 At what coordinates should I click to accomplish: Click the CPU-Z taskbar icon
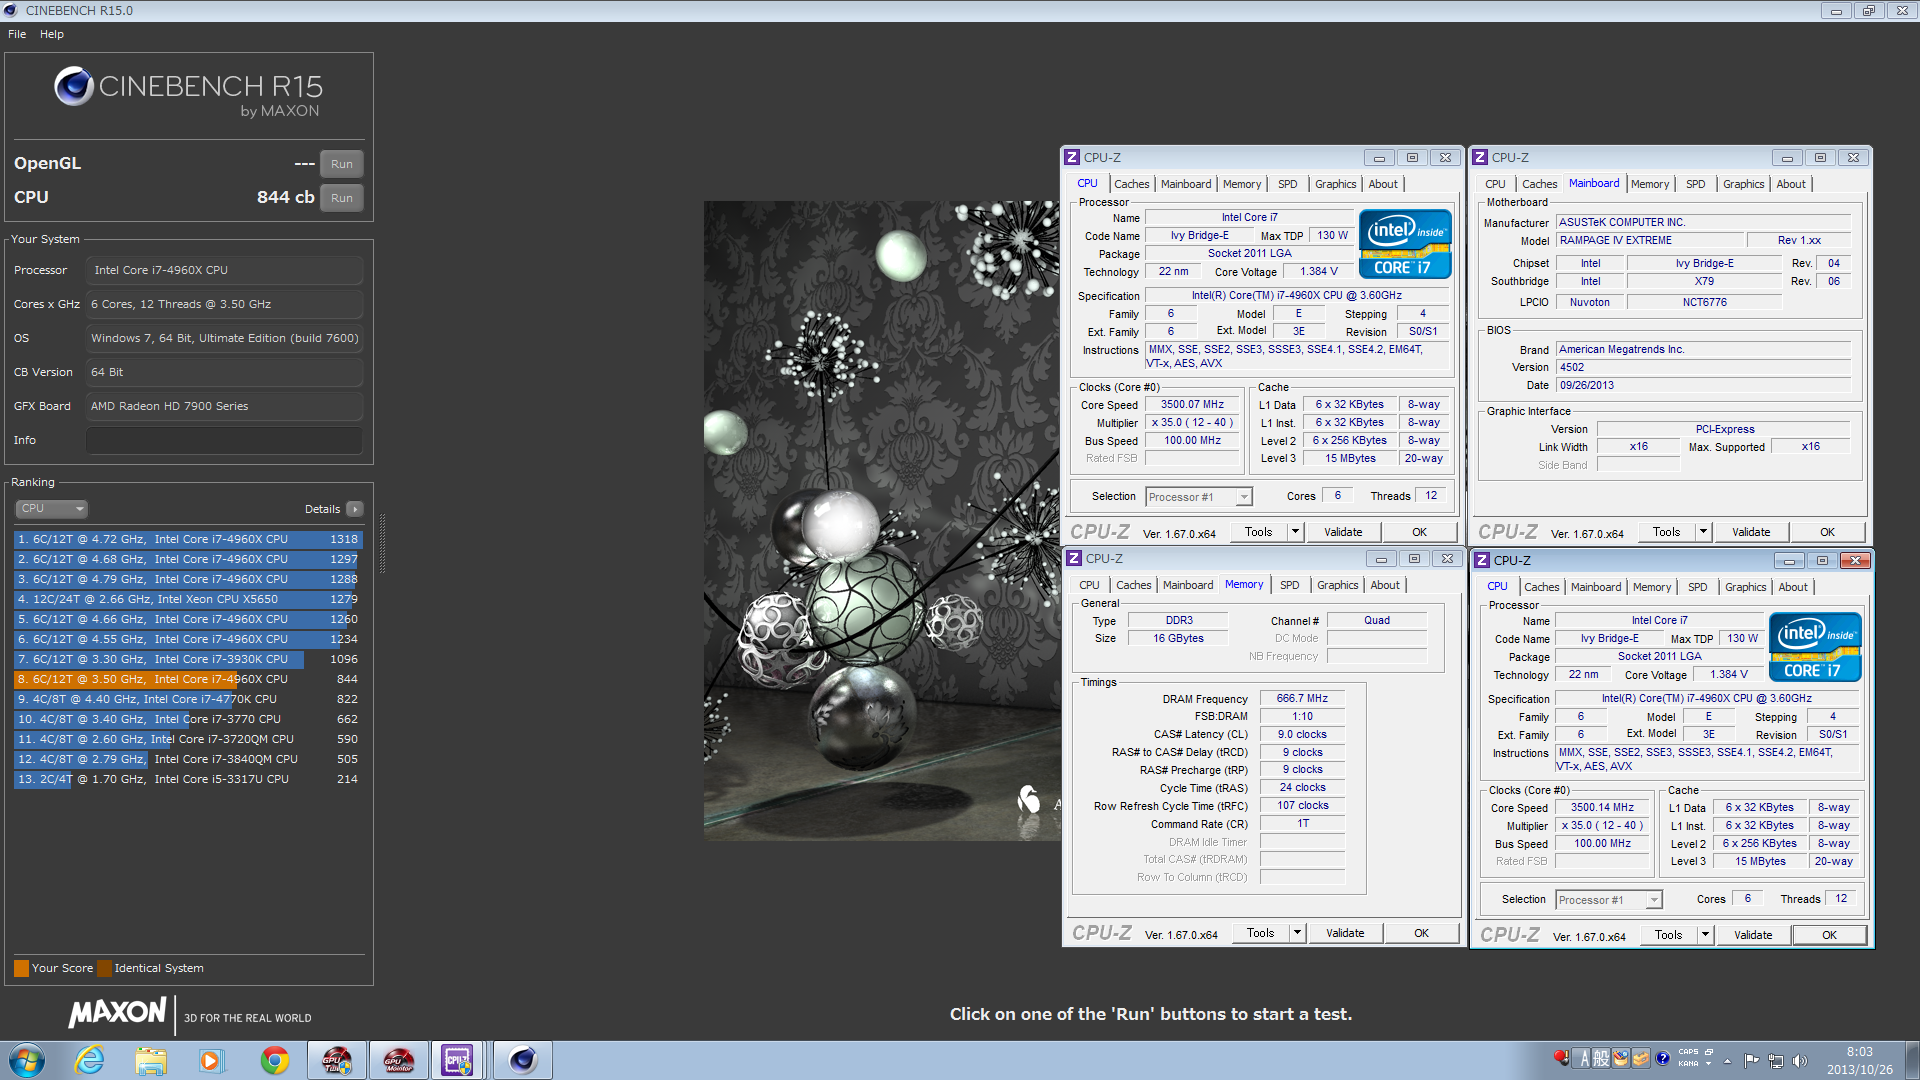(458, 1060)
